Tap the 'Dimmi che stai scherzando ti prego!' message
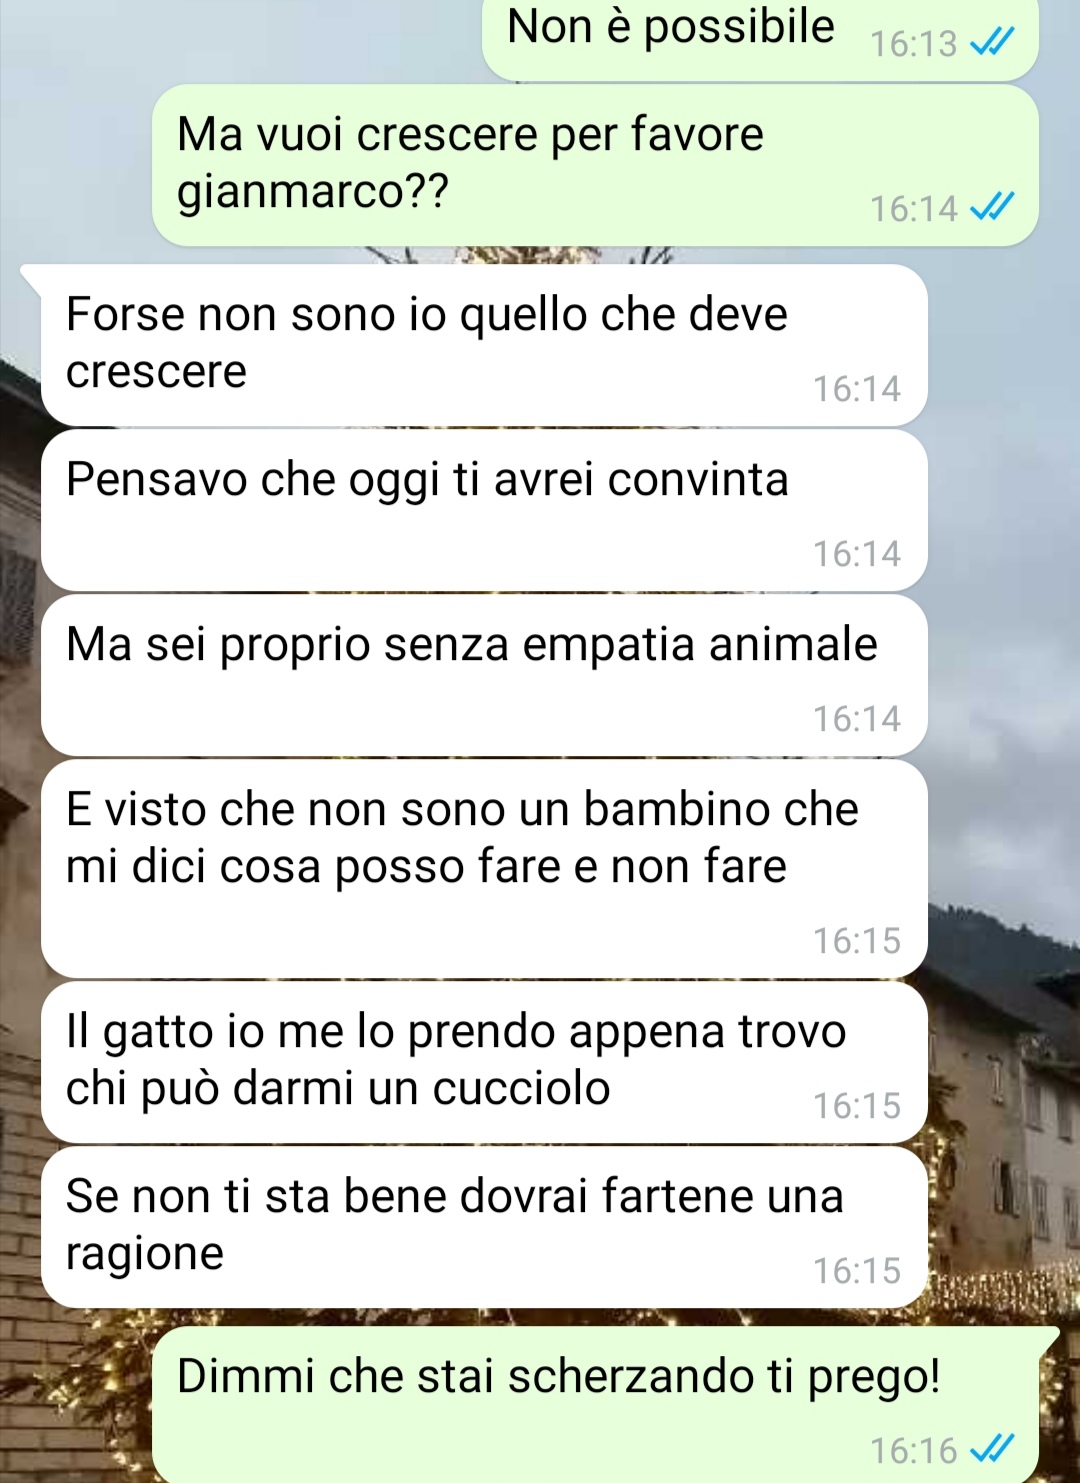1080x1483 pixels. coord(595,1405)
